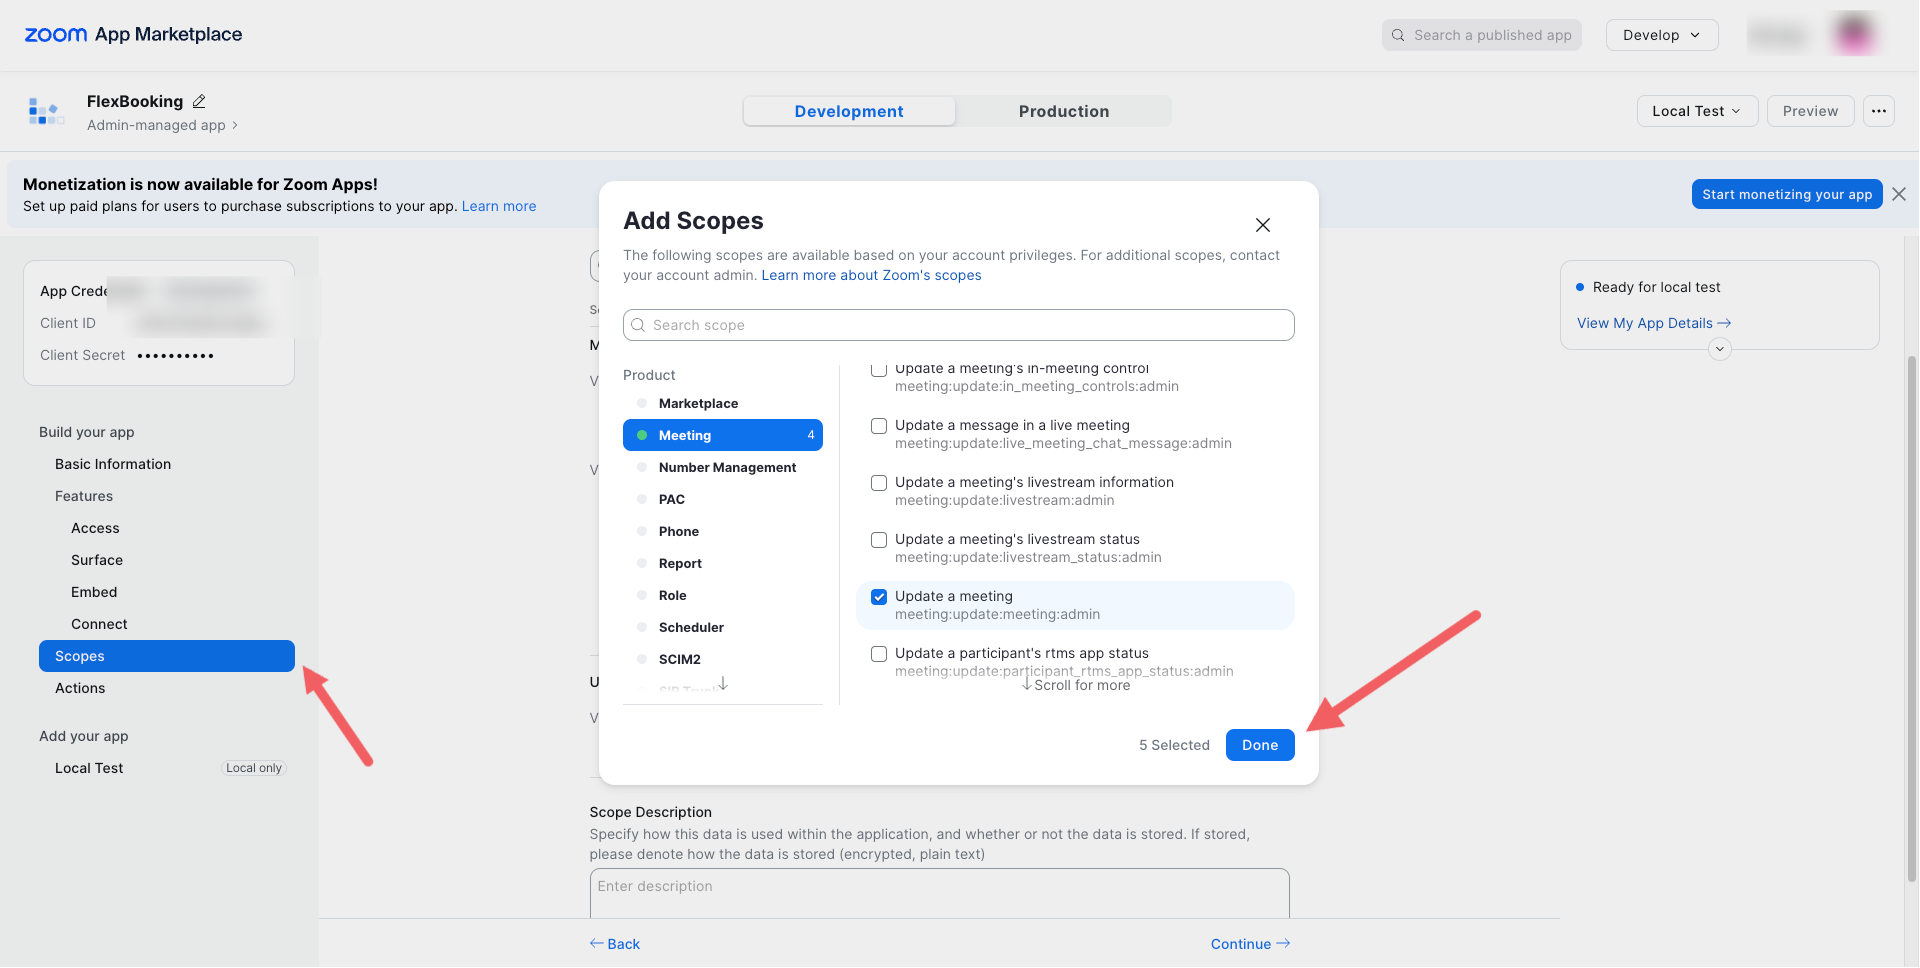Uncheck the Update a meeting scope

coord(879,597)
